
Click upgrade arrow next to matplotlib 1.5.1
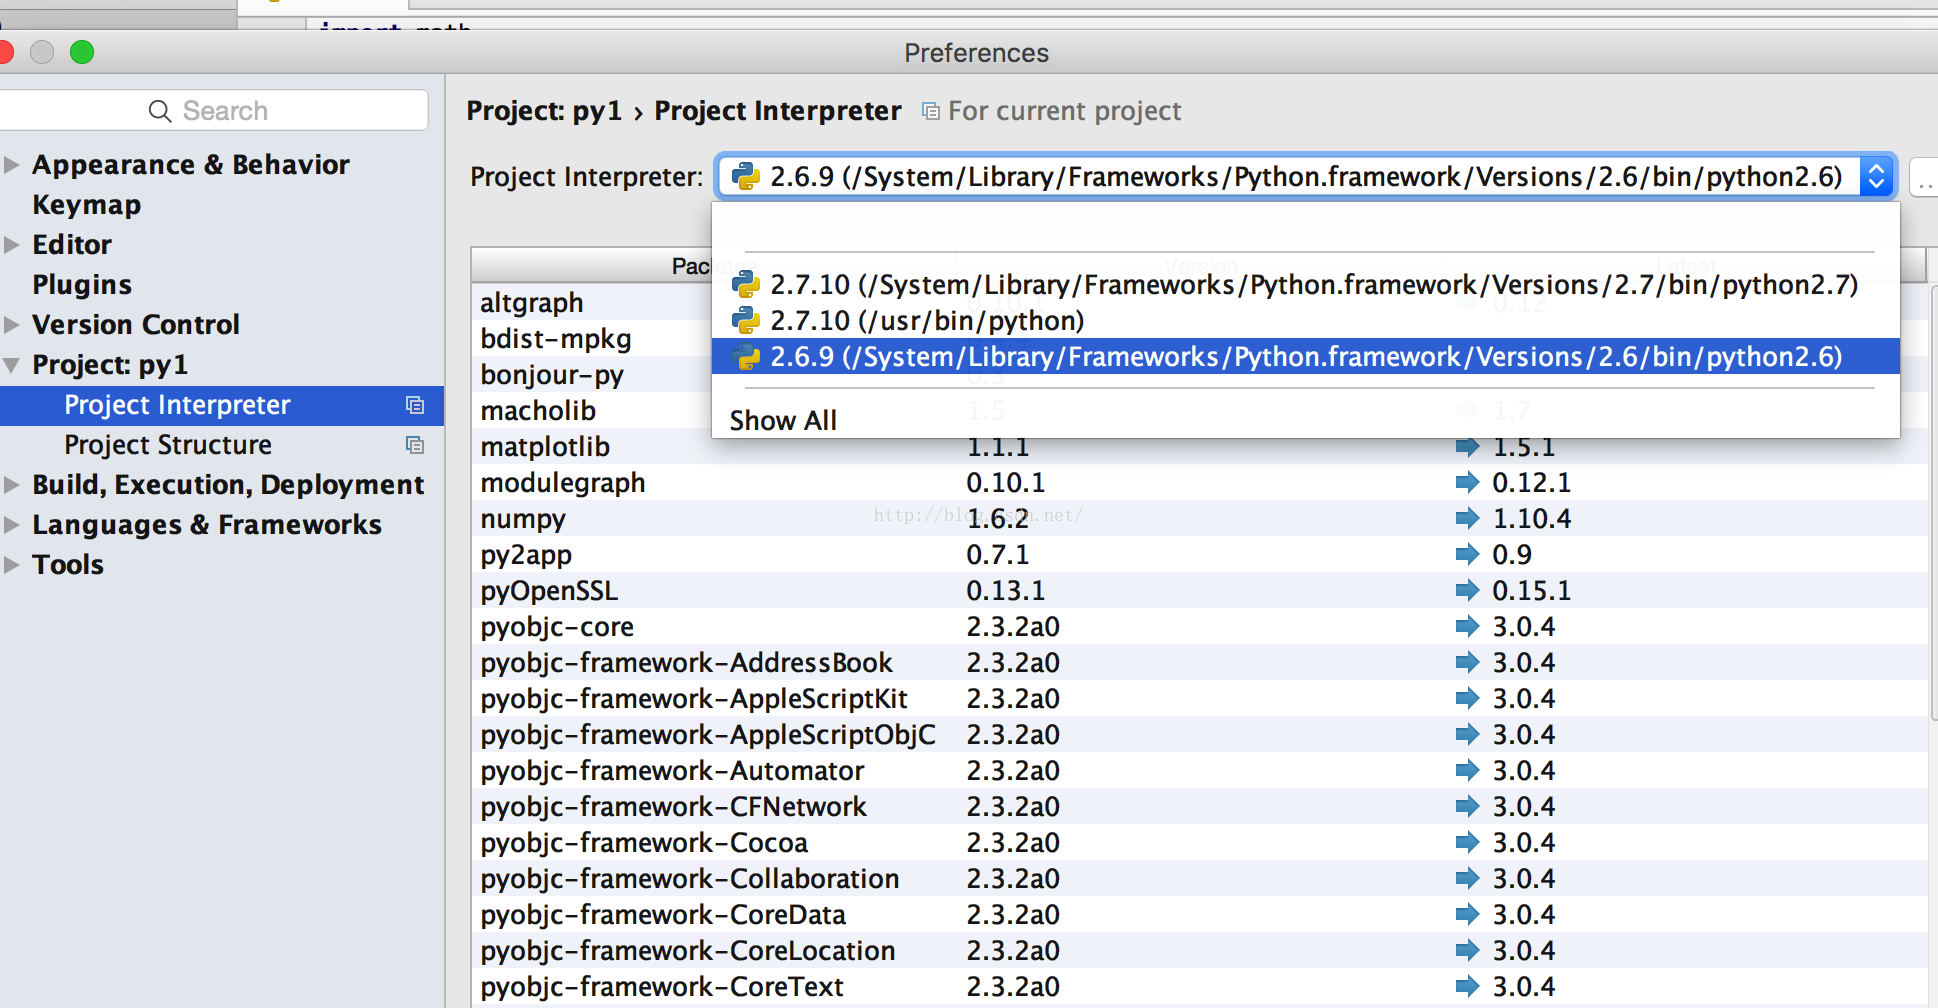1467,446
